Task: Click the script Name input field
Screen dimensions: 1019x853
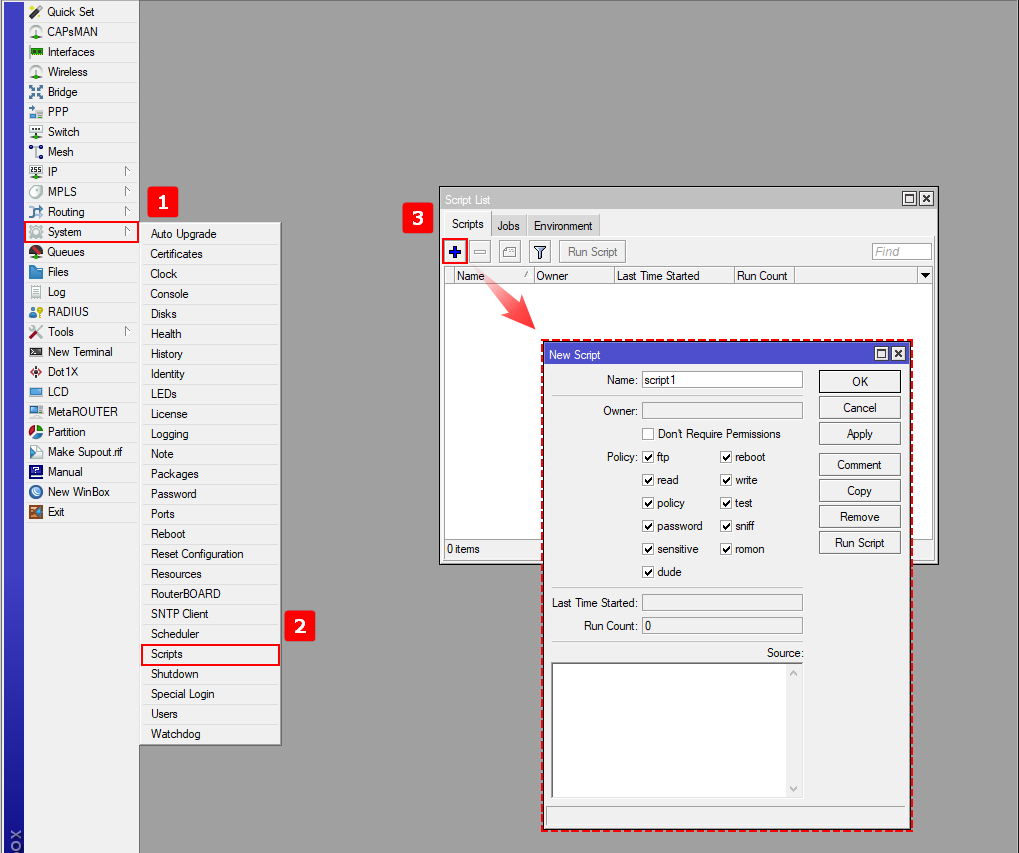Action: point(722,380)
